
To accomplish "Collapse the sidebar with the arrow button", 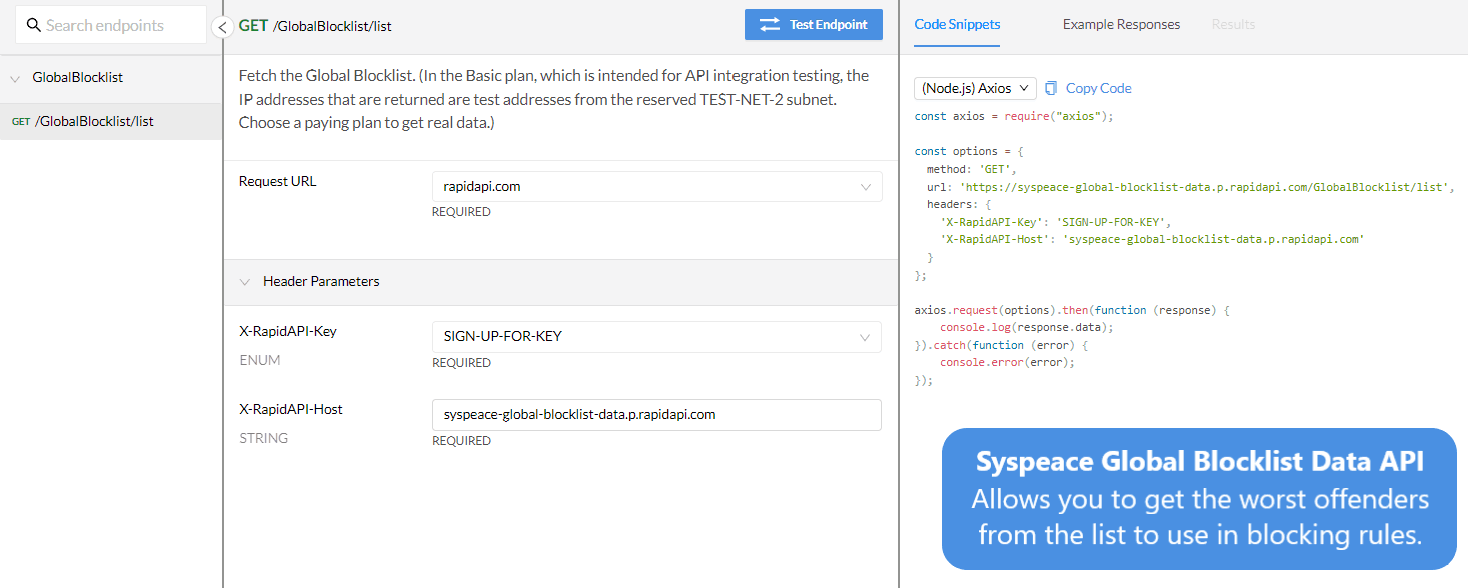I will click(x=224, y=27).
